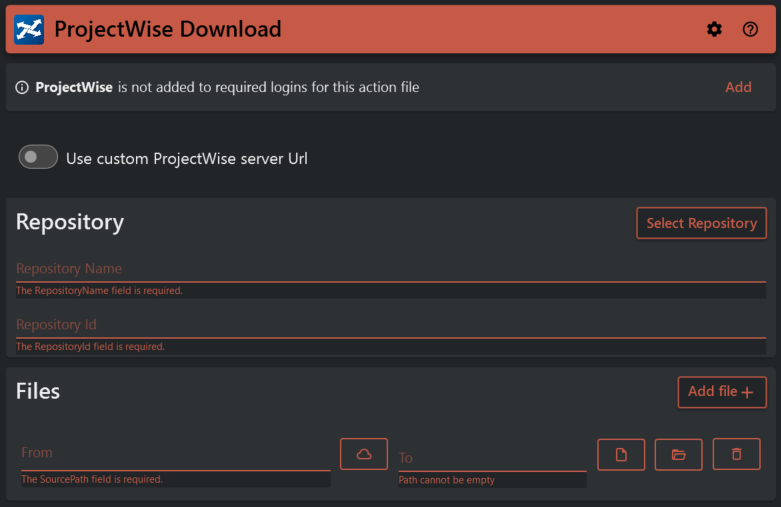Click the 'The RepositoryId field is required.' message
Screen dimensions: 781x507
pyautogui.click(x=90, y=346)
